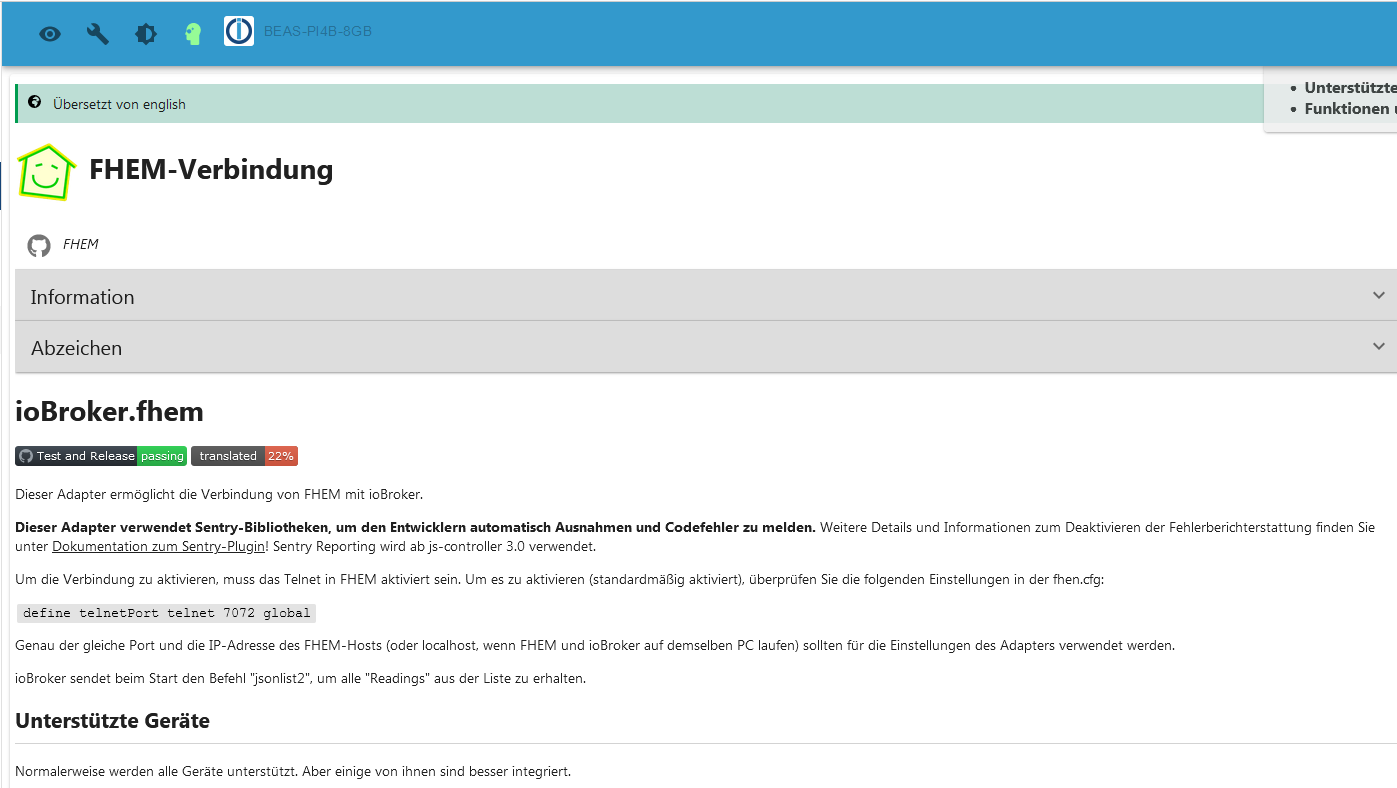Jump to 'Unterstützte' table of contents entry
1397x788 pixels.
tap(1350, 88)
